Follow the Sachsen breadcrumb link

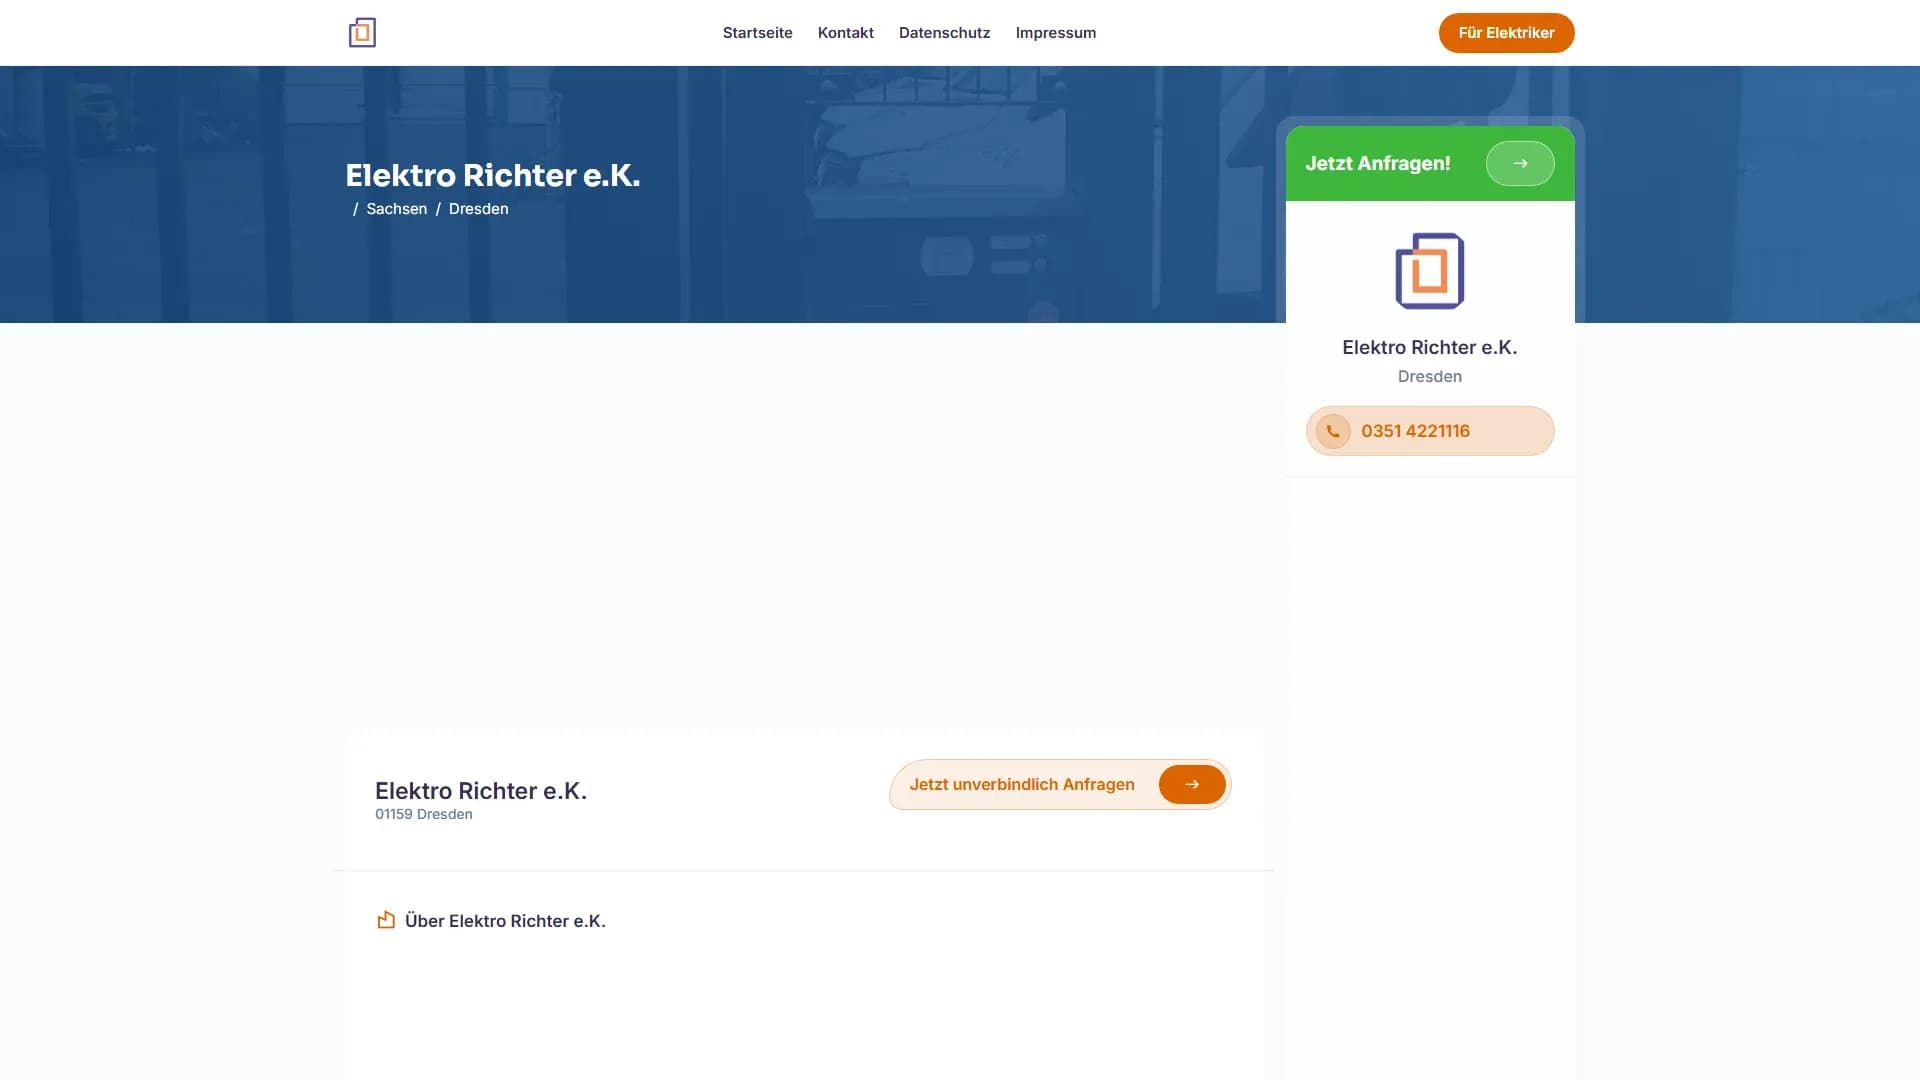click(396, 209)
